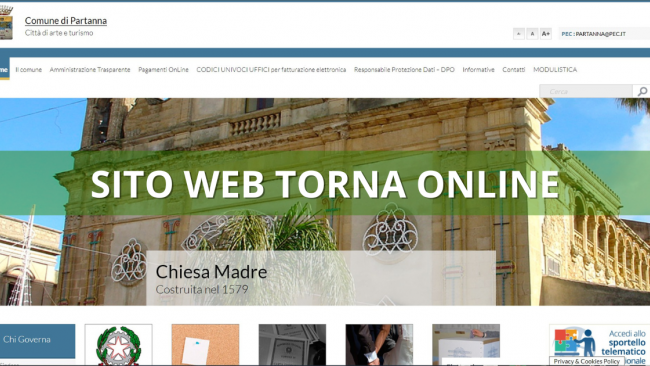Open the MODULISTICA menu item
Image resolution: width=650 pixels, height=366 pixels.
[x=555, y=70]
